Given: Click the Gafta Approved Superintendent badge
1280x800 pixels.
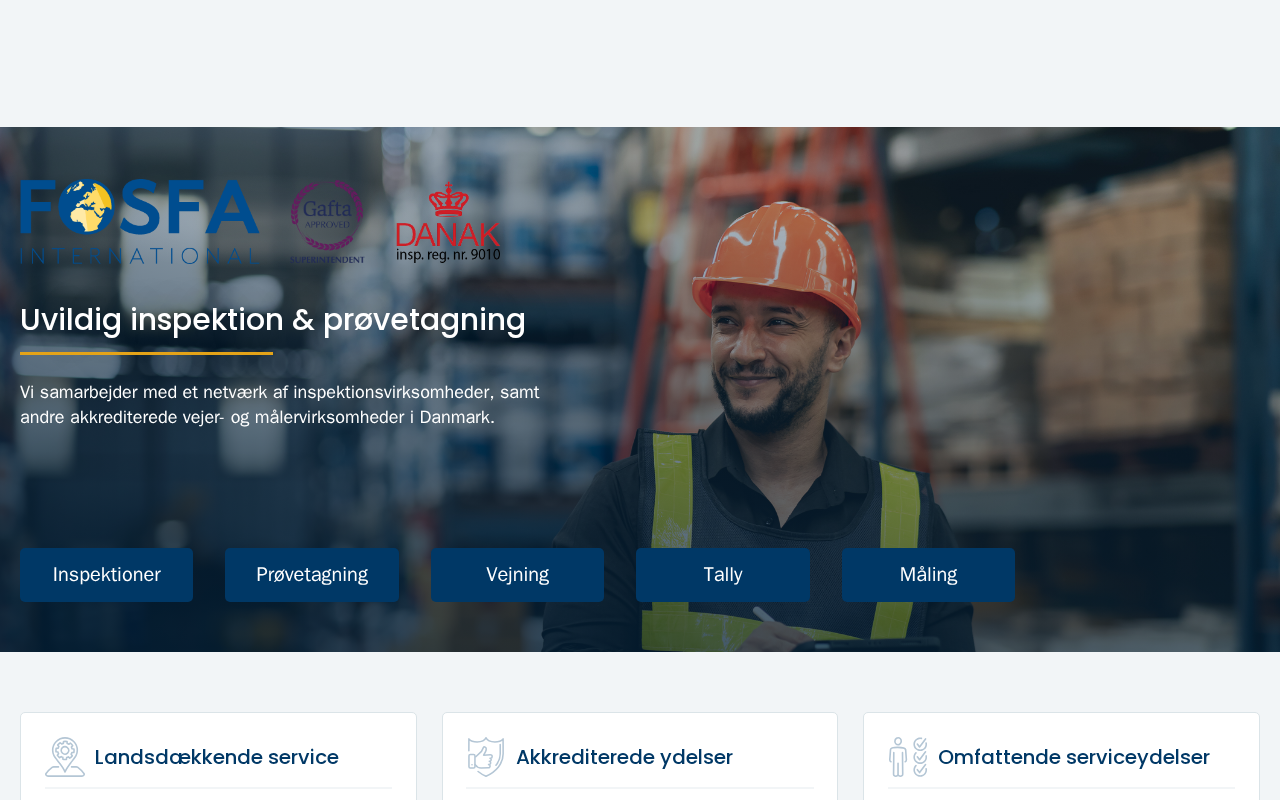Looking at the screenshot, I should click(328, 222).
